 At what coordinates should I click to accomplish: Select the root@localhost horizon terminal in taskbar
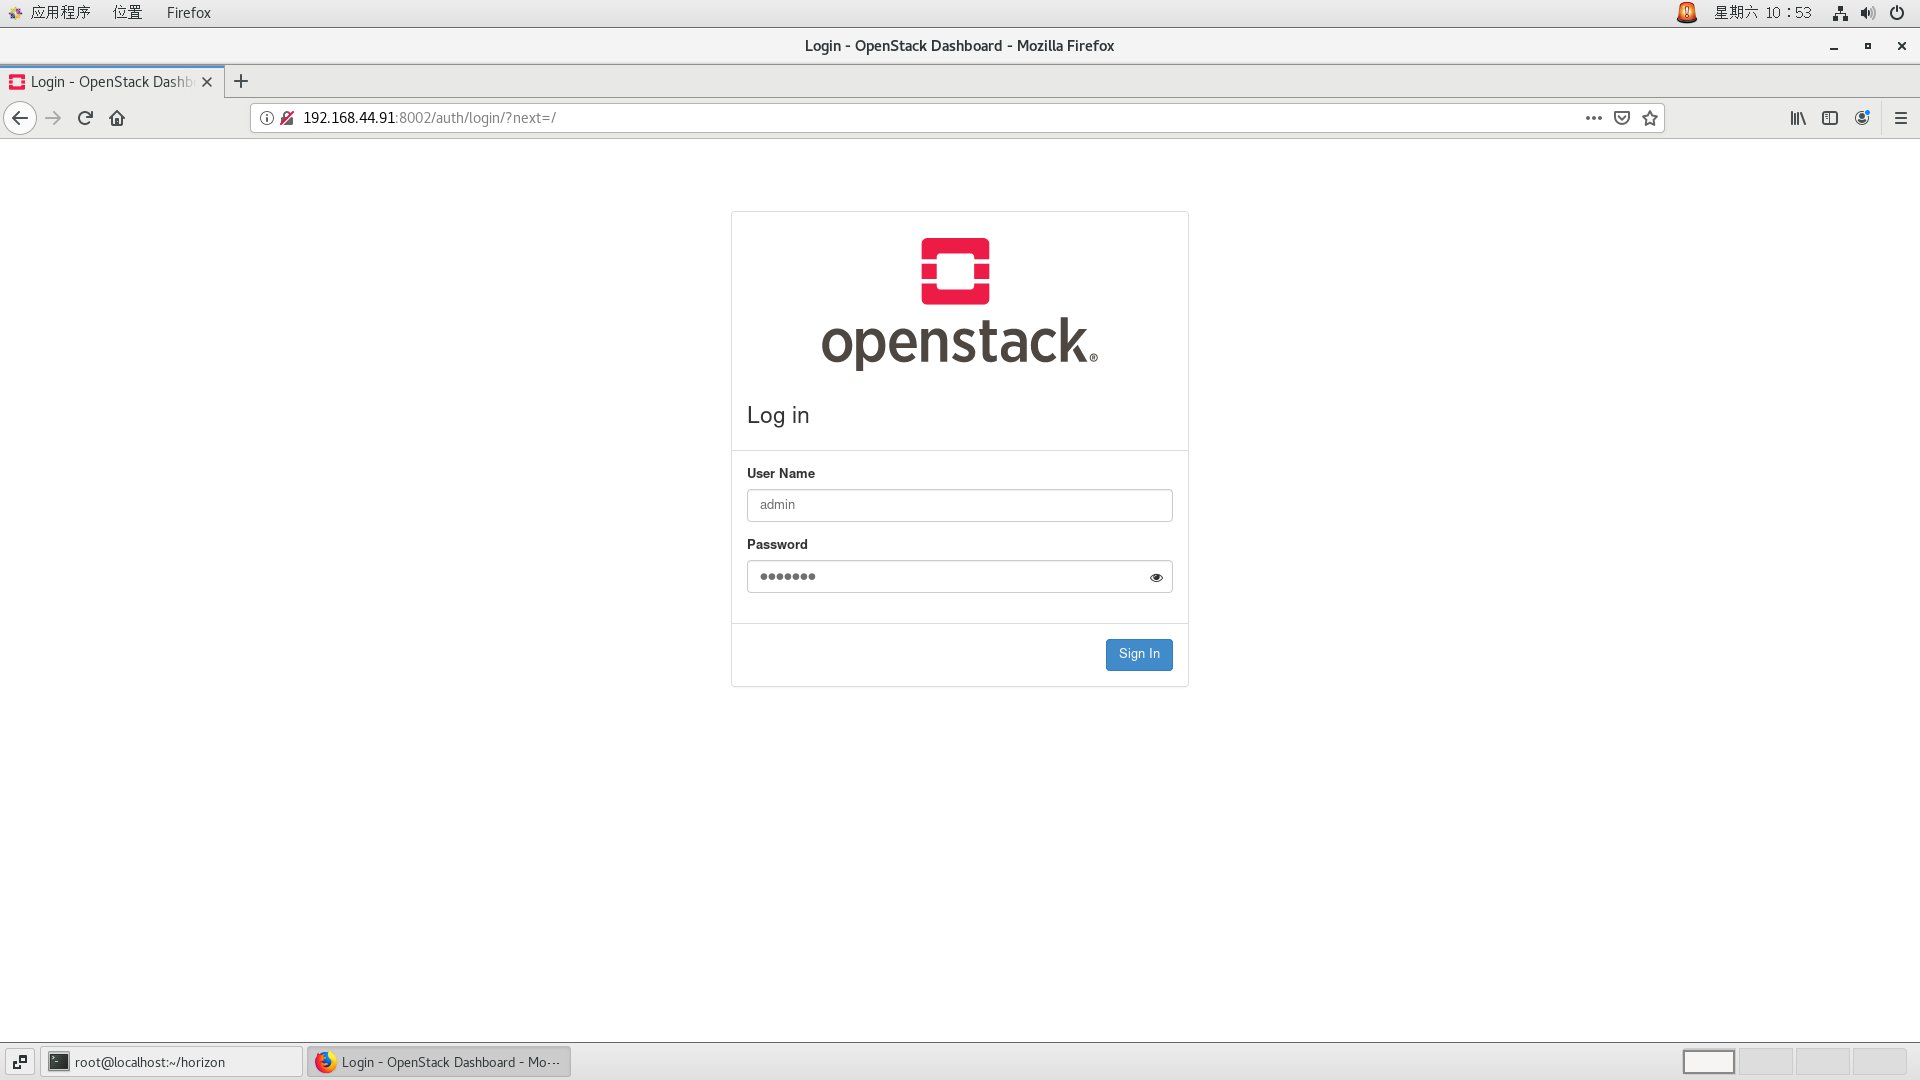(172, 1062)
